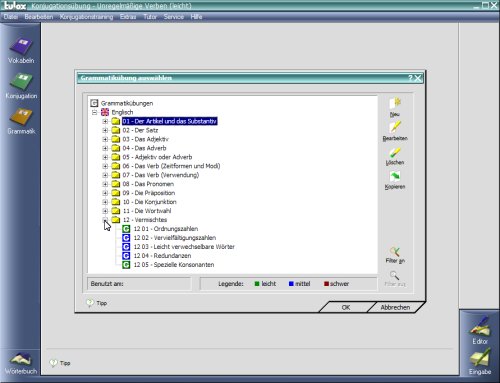Open the Datei menu
The image size is (500, 383).
pos(11,17)
